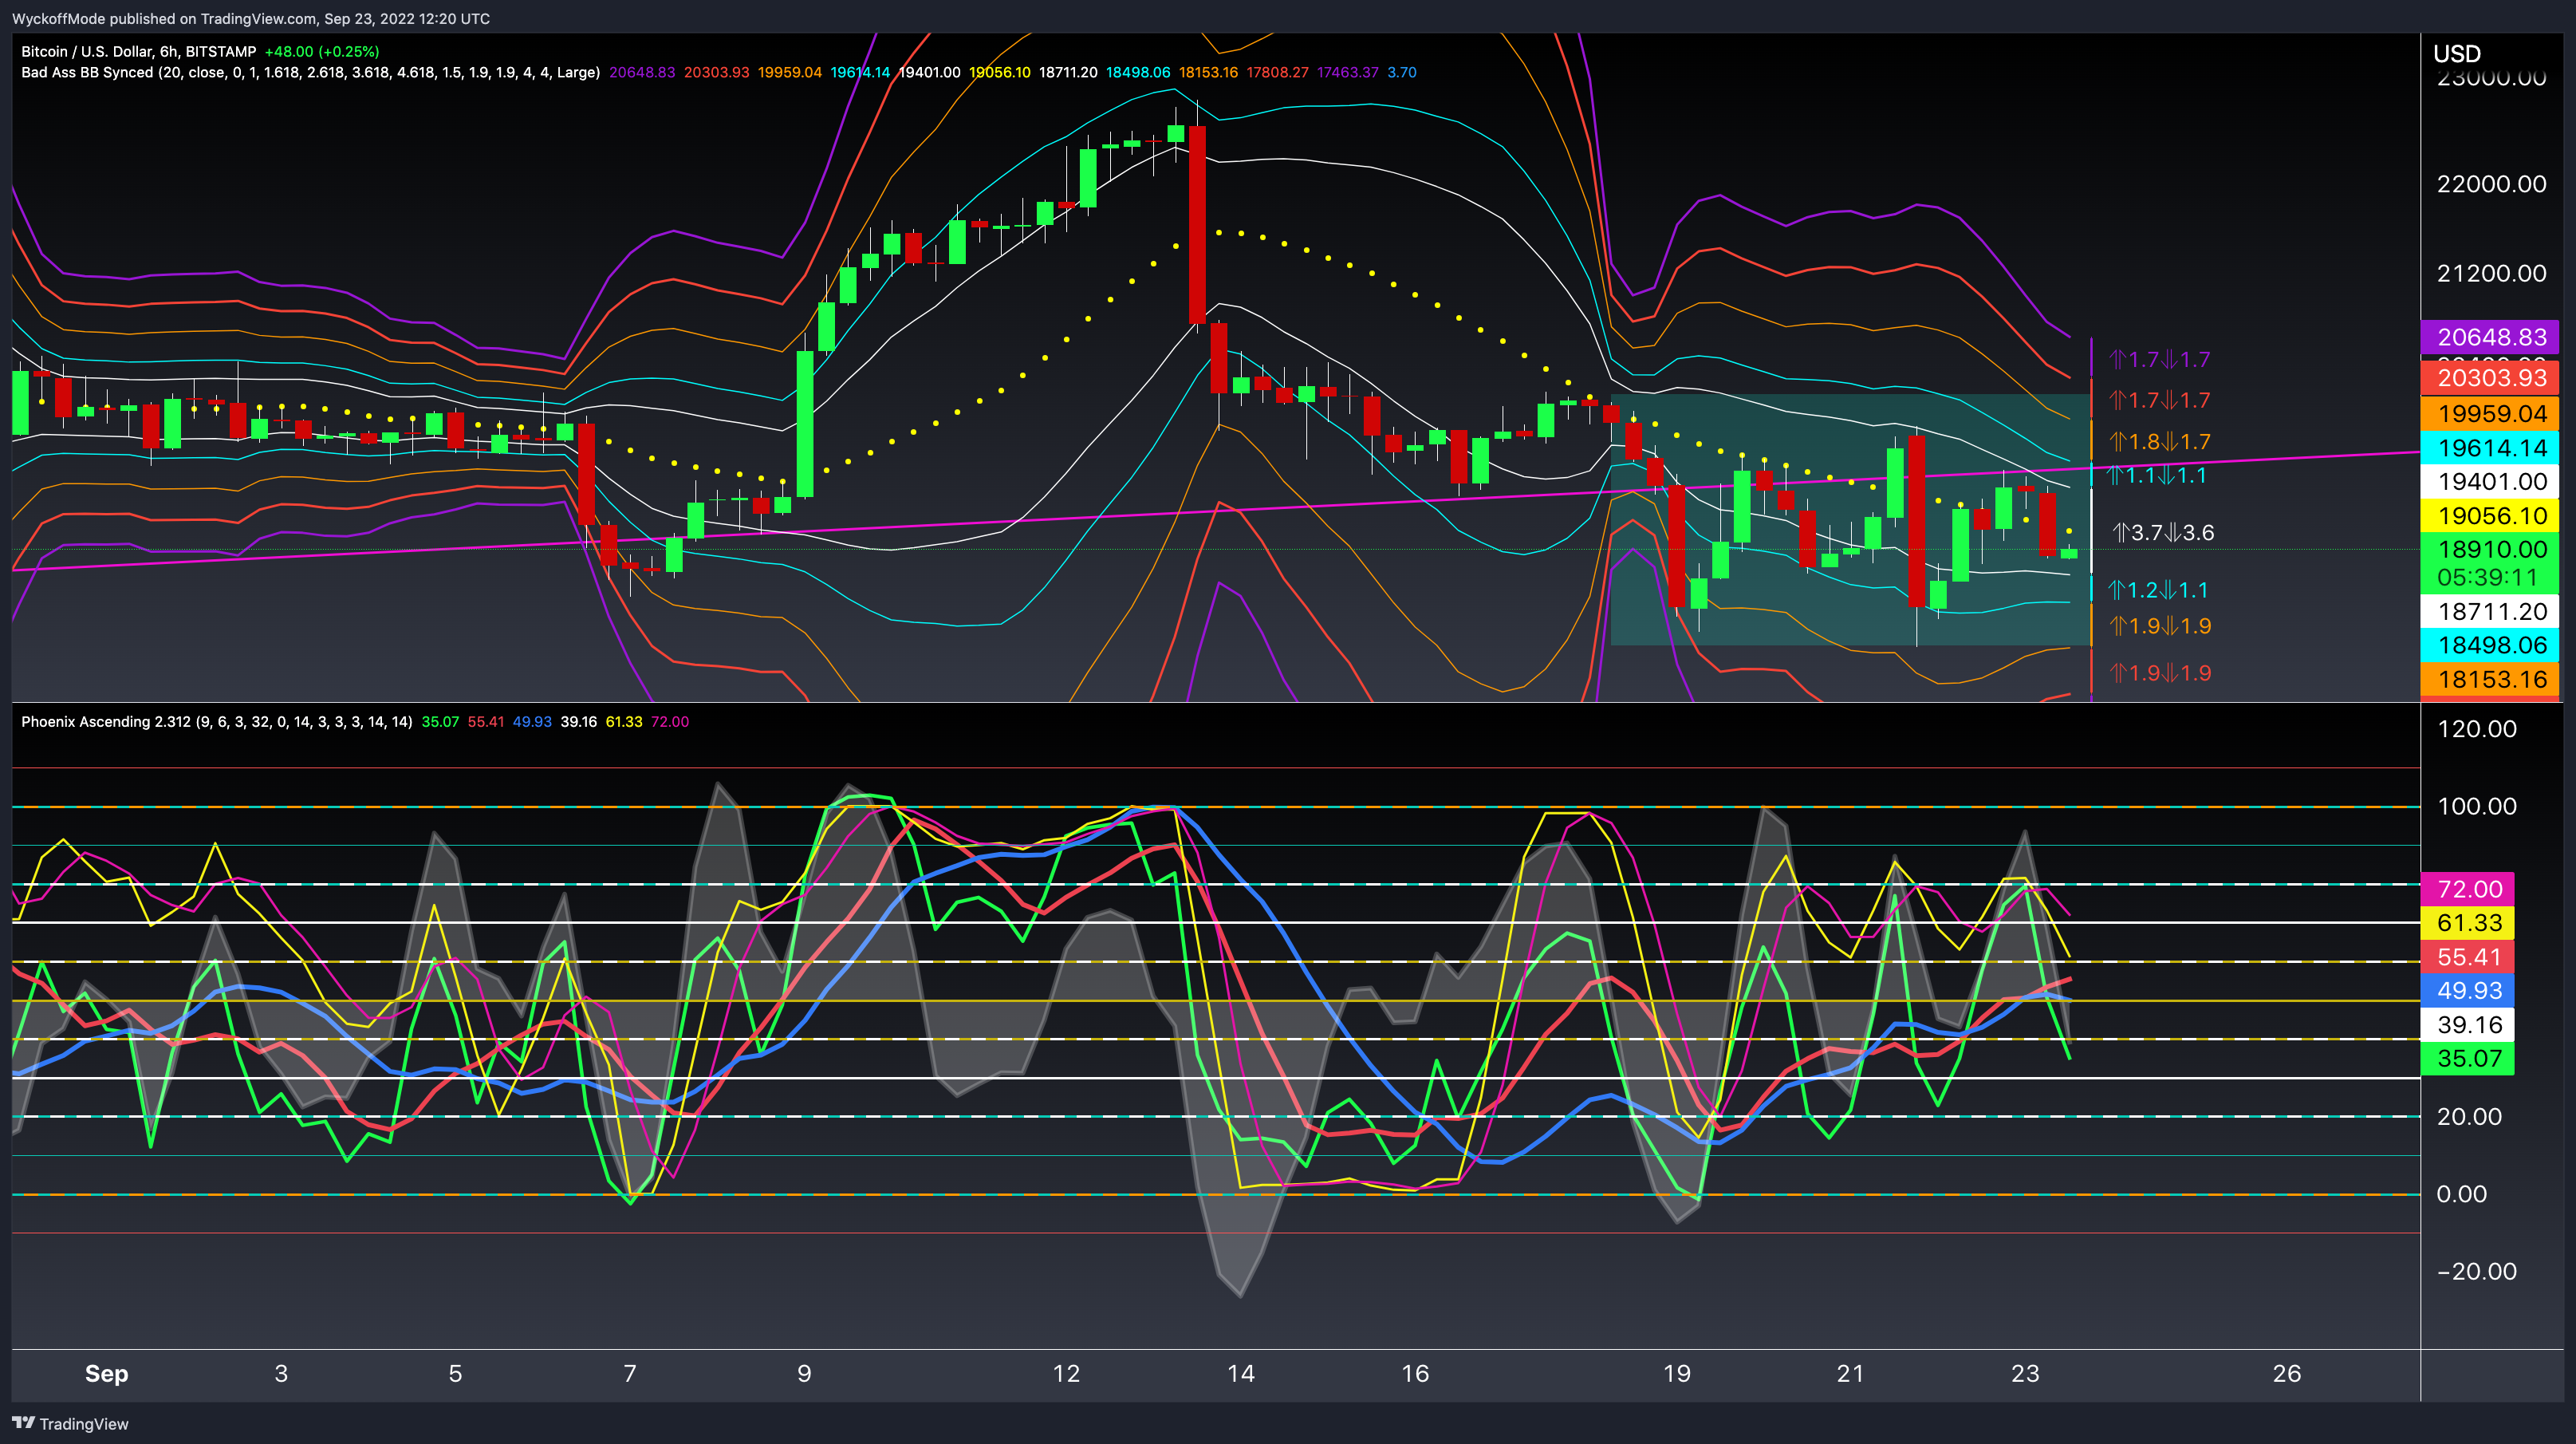
Task: Click the cyan ⇑1.2⇓1.1 band label
Action: click(2157, 590)
